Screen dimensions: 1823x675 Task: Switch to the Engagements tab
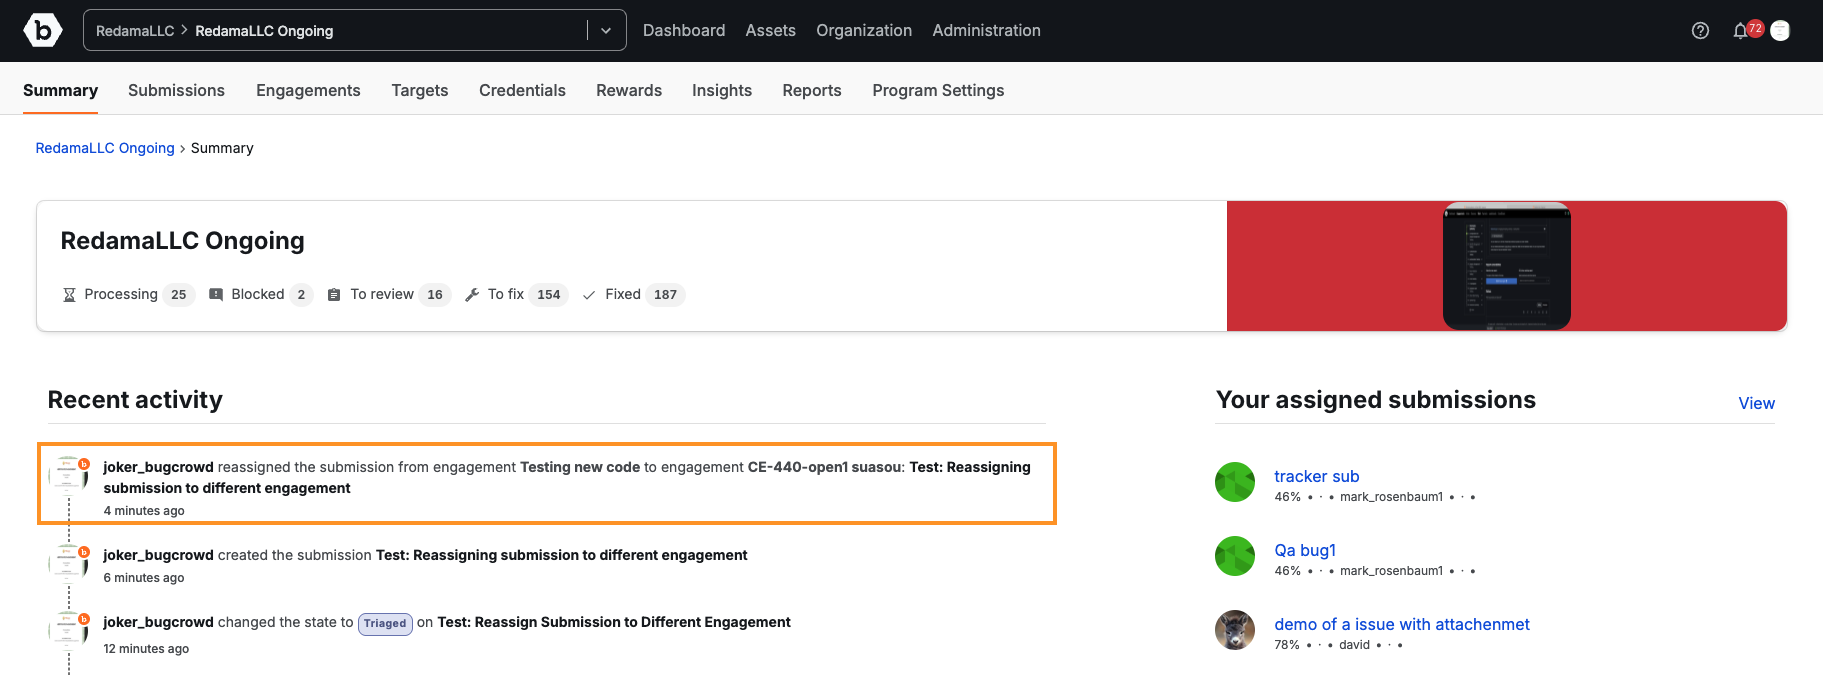(x=308, y=90)
